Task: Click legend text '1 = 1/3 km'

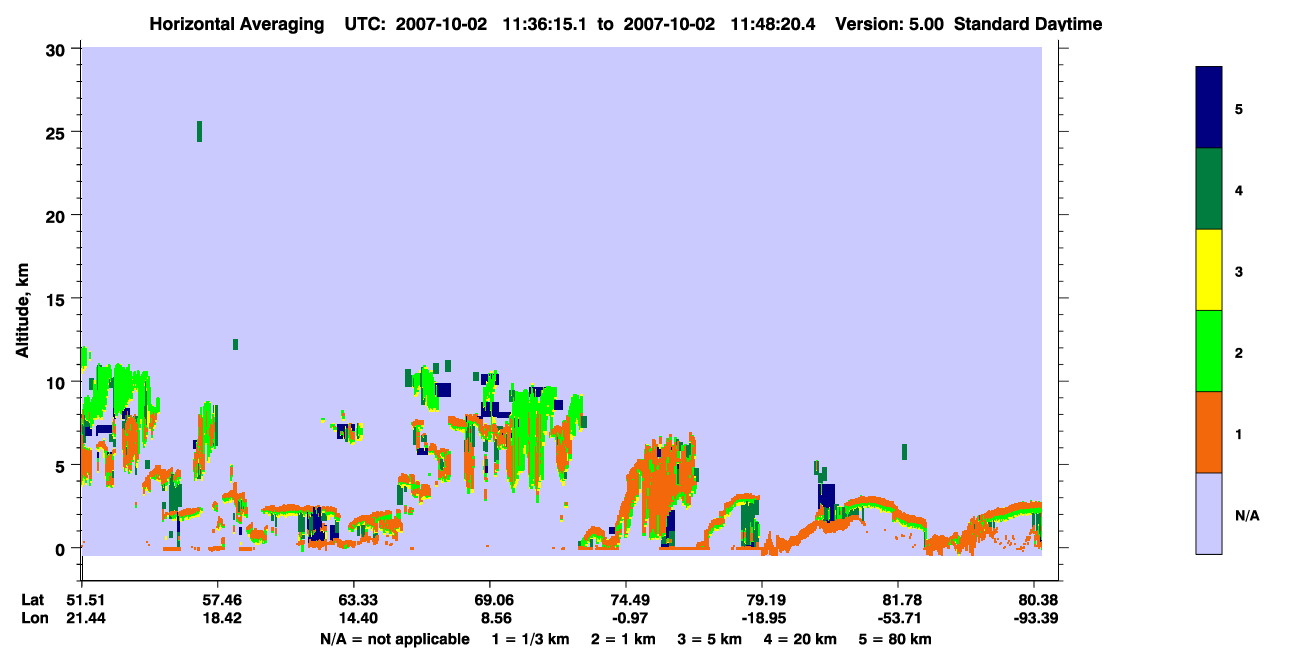Action: coord(530,639)
